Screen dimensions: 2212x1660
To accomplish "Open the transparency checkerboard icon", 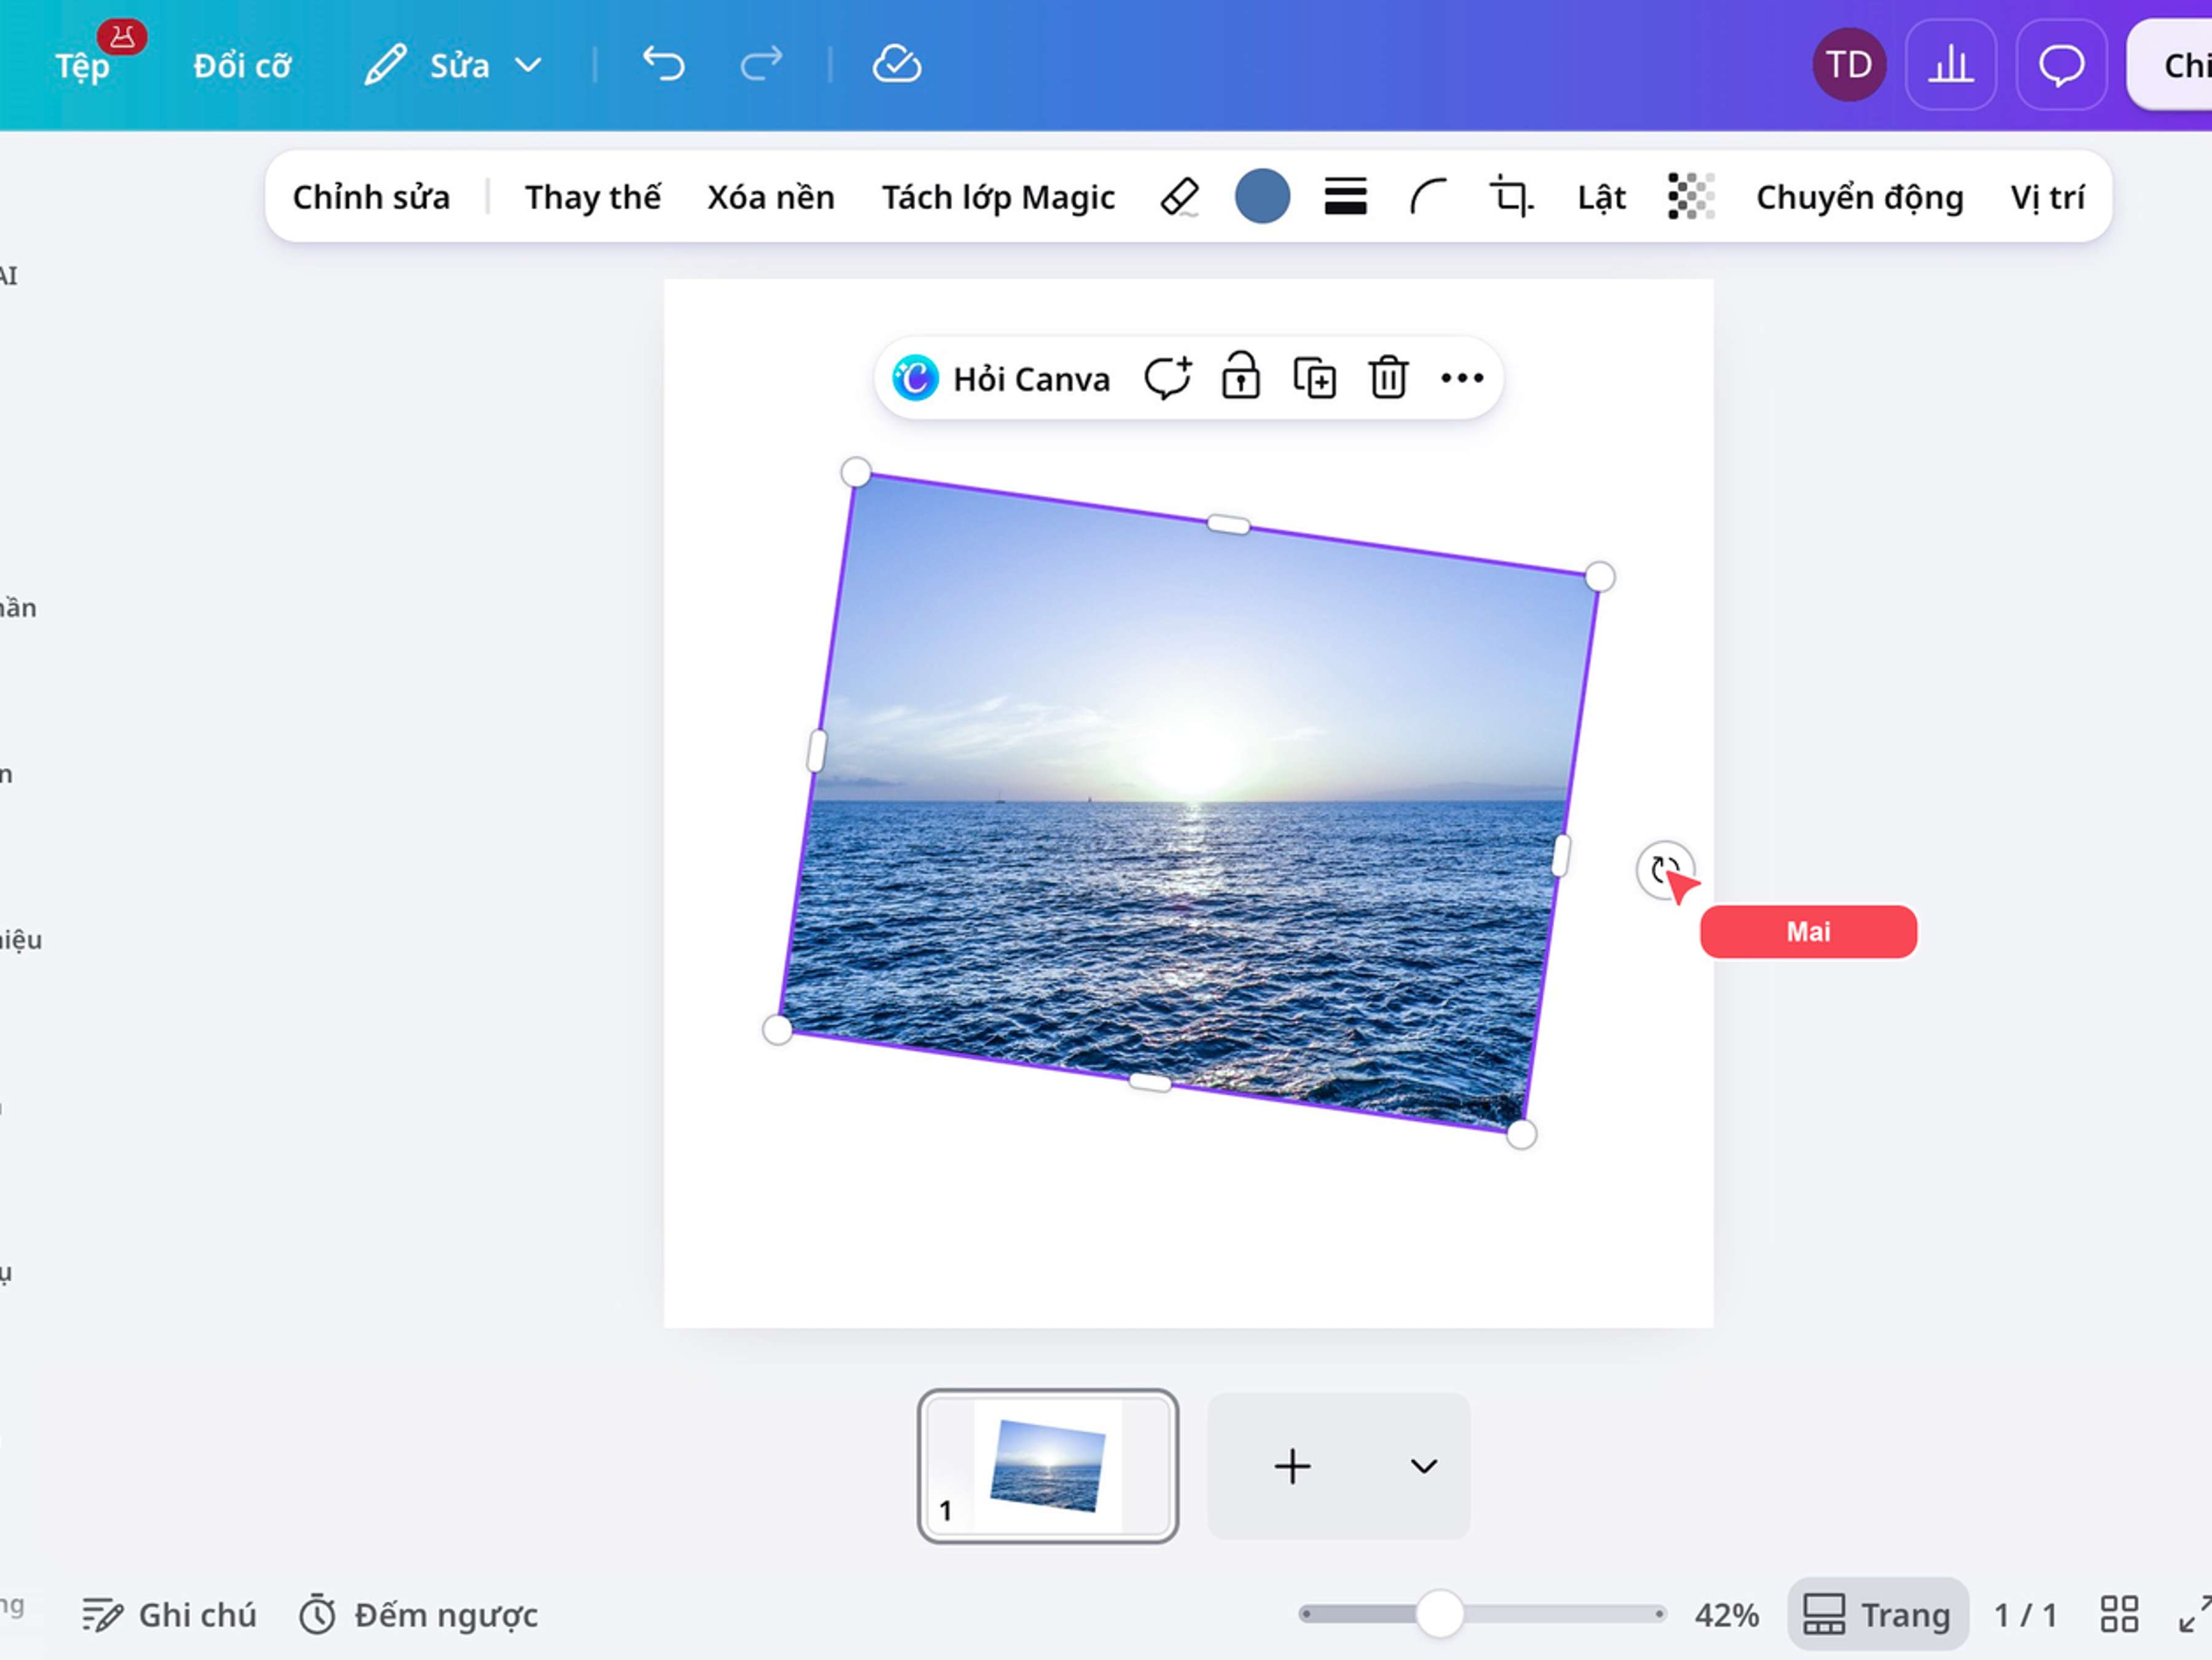I will pos(1691,196).
